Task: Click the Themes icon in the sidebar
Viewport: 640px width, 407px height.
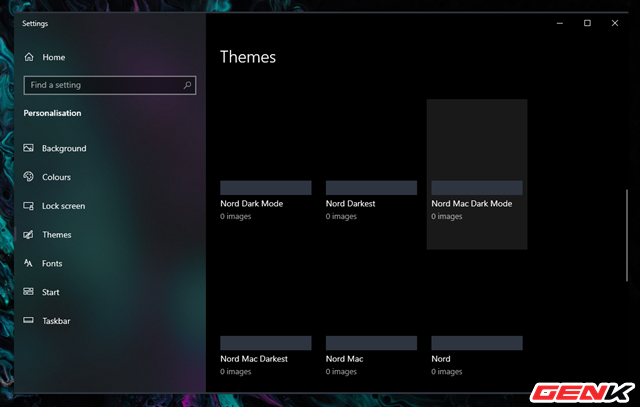Action: [x=29, y=235]
